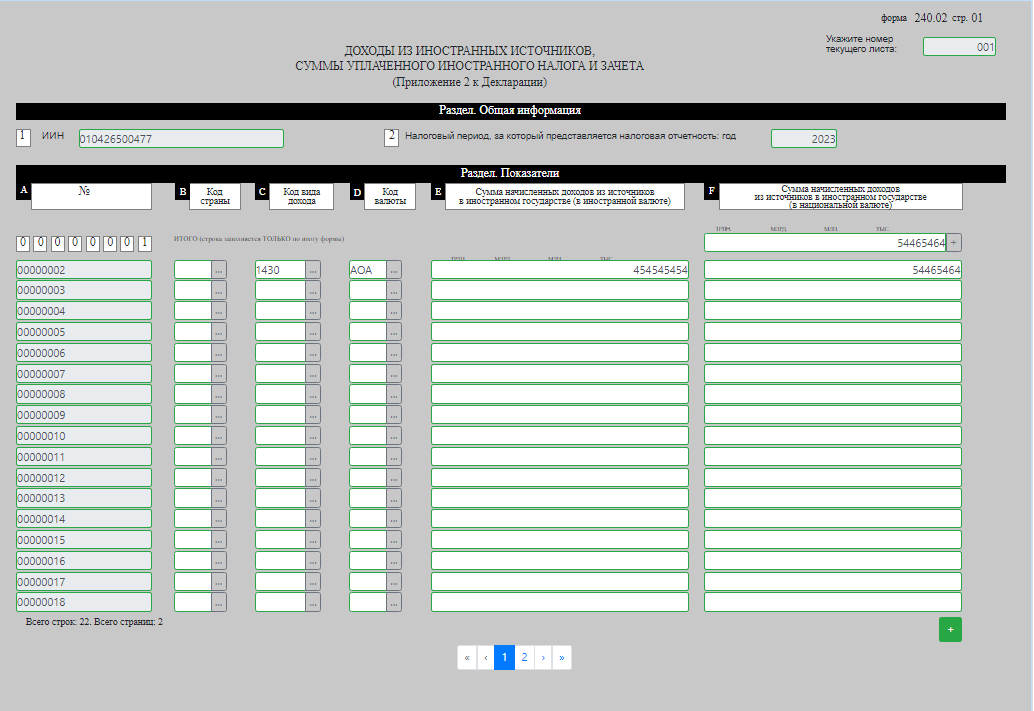1034x711 pixels.
Task: Open income type lookup for row 00000002
Action: click(x=313, y=270)
